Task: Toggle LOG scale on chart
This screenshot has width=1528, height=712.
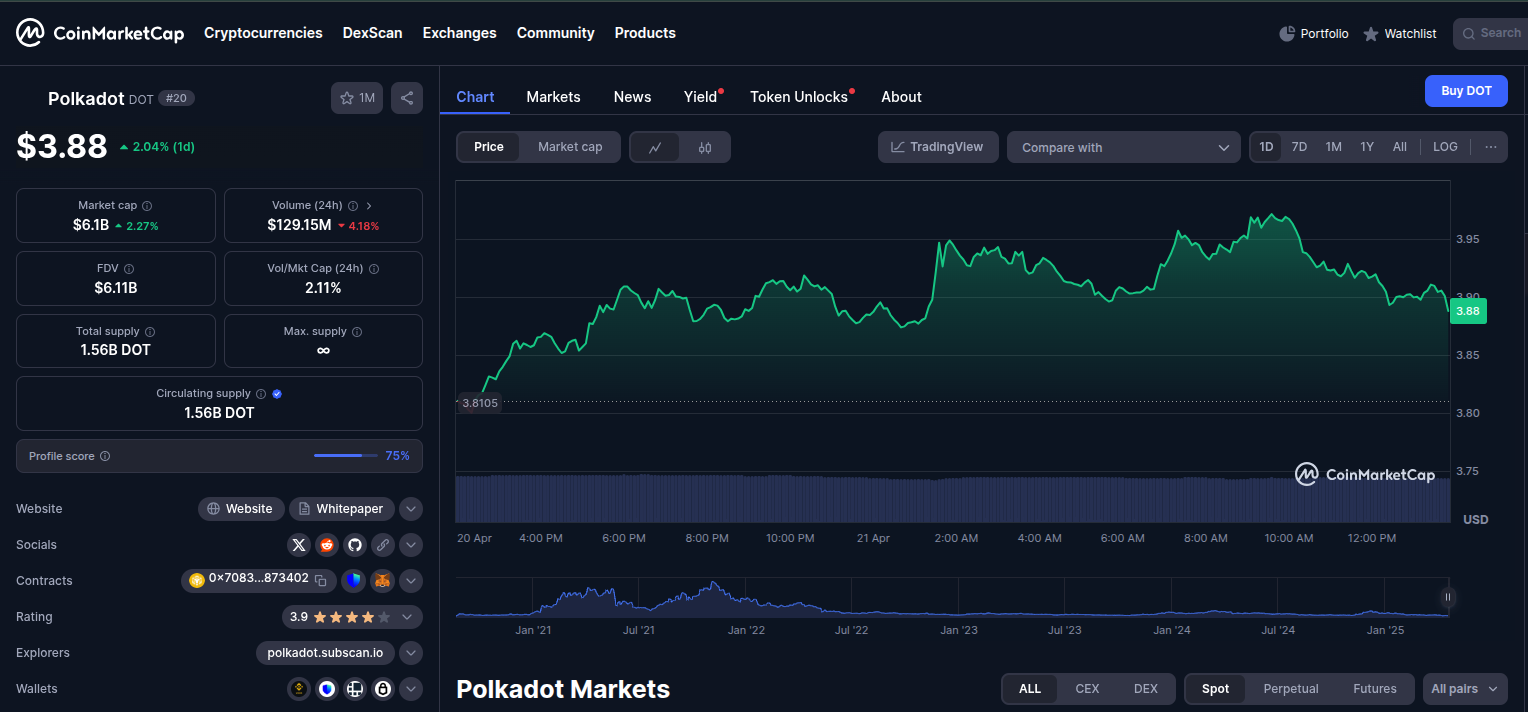Action: (x=1445, y=147)
